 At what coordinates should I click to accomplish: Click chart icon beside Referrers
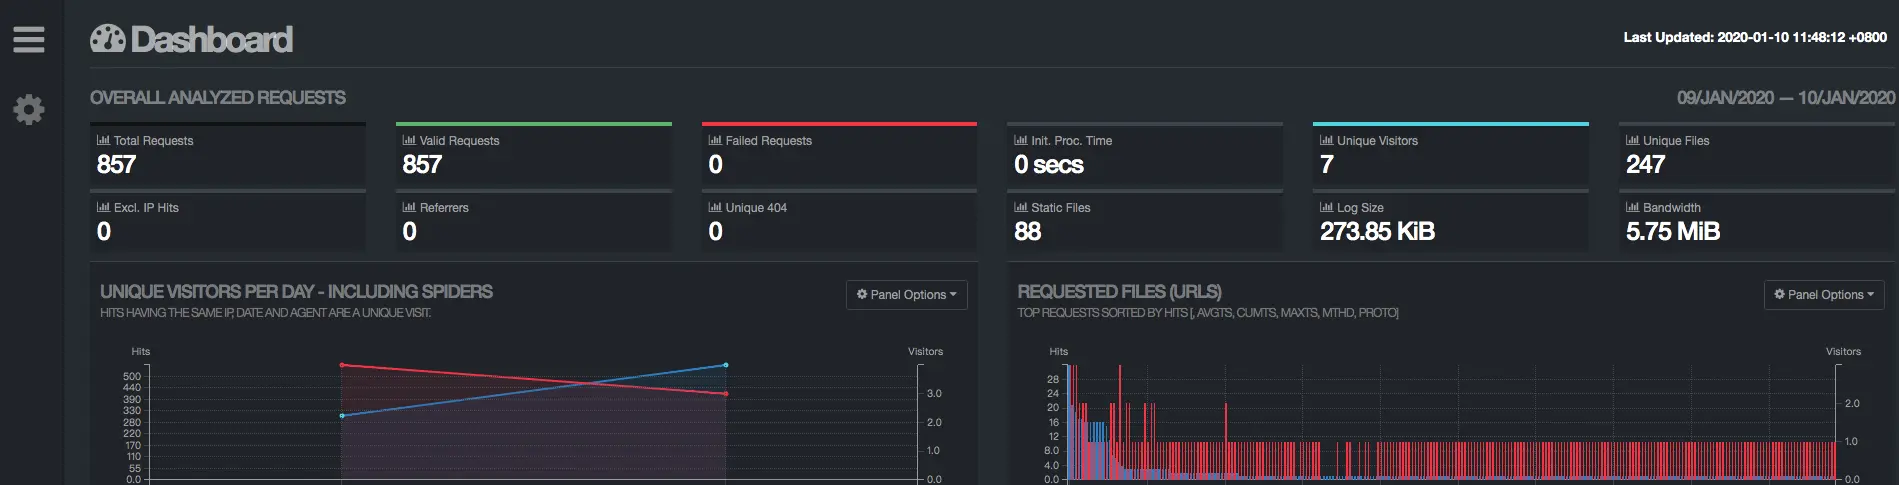point(409,207)
